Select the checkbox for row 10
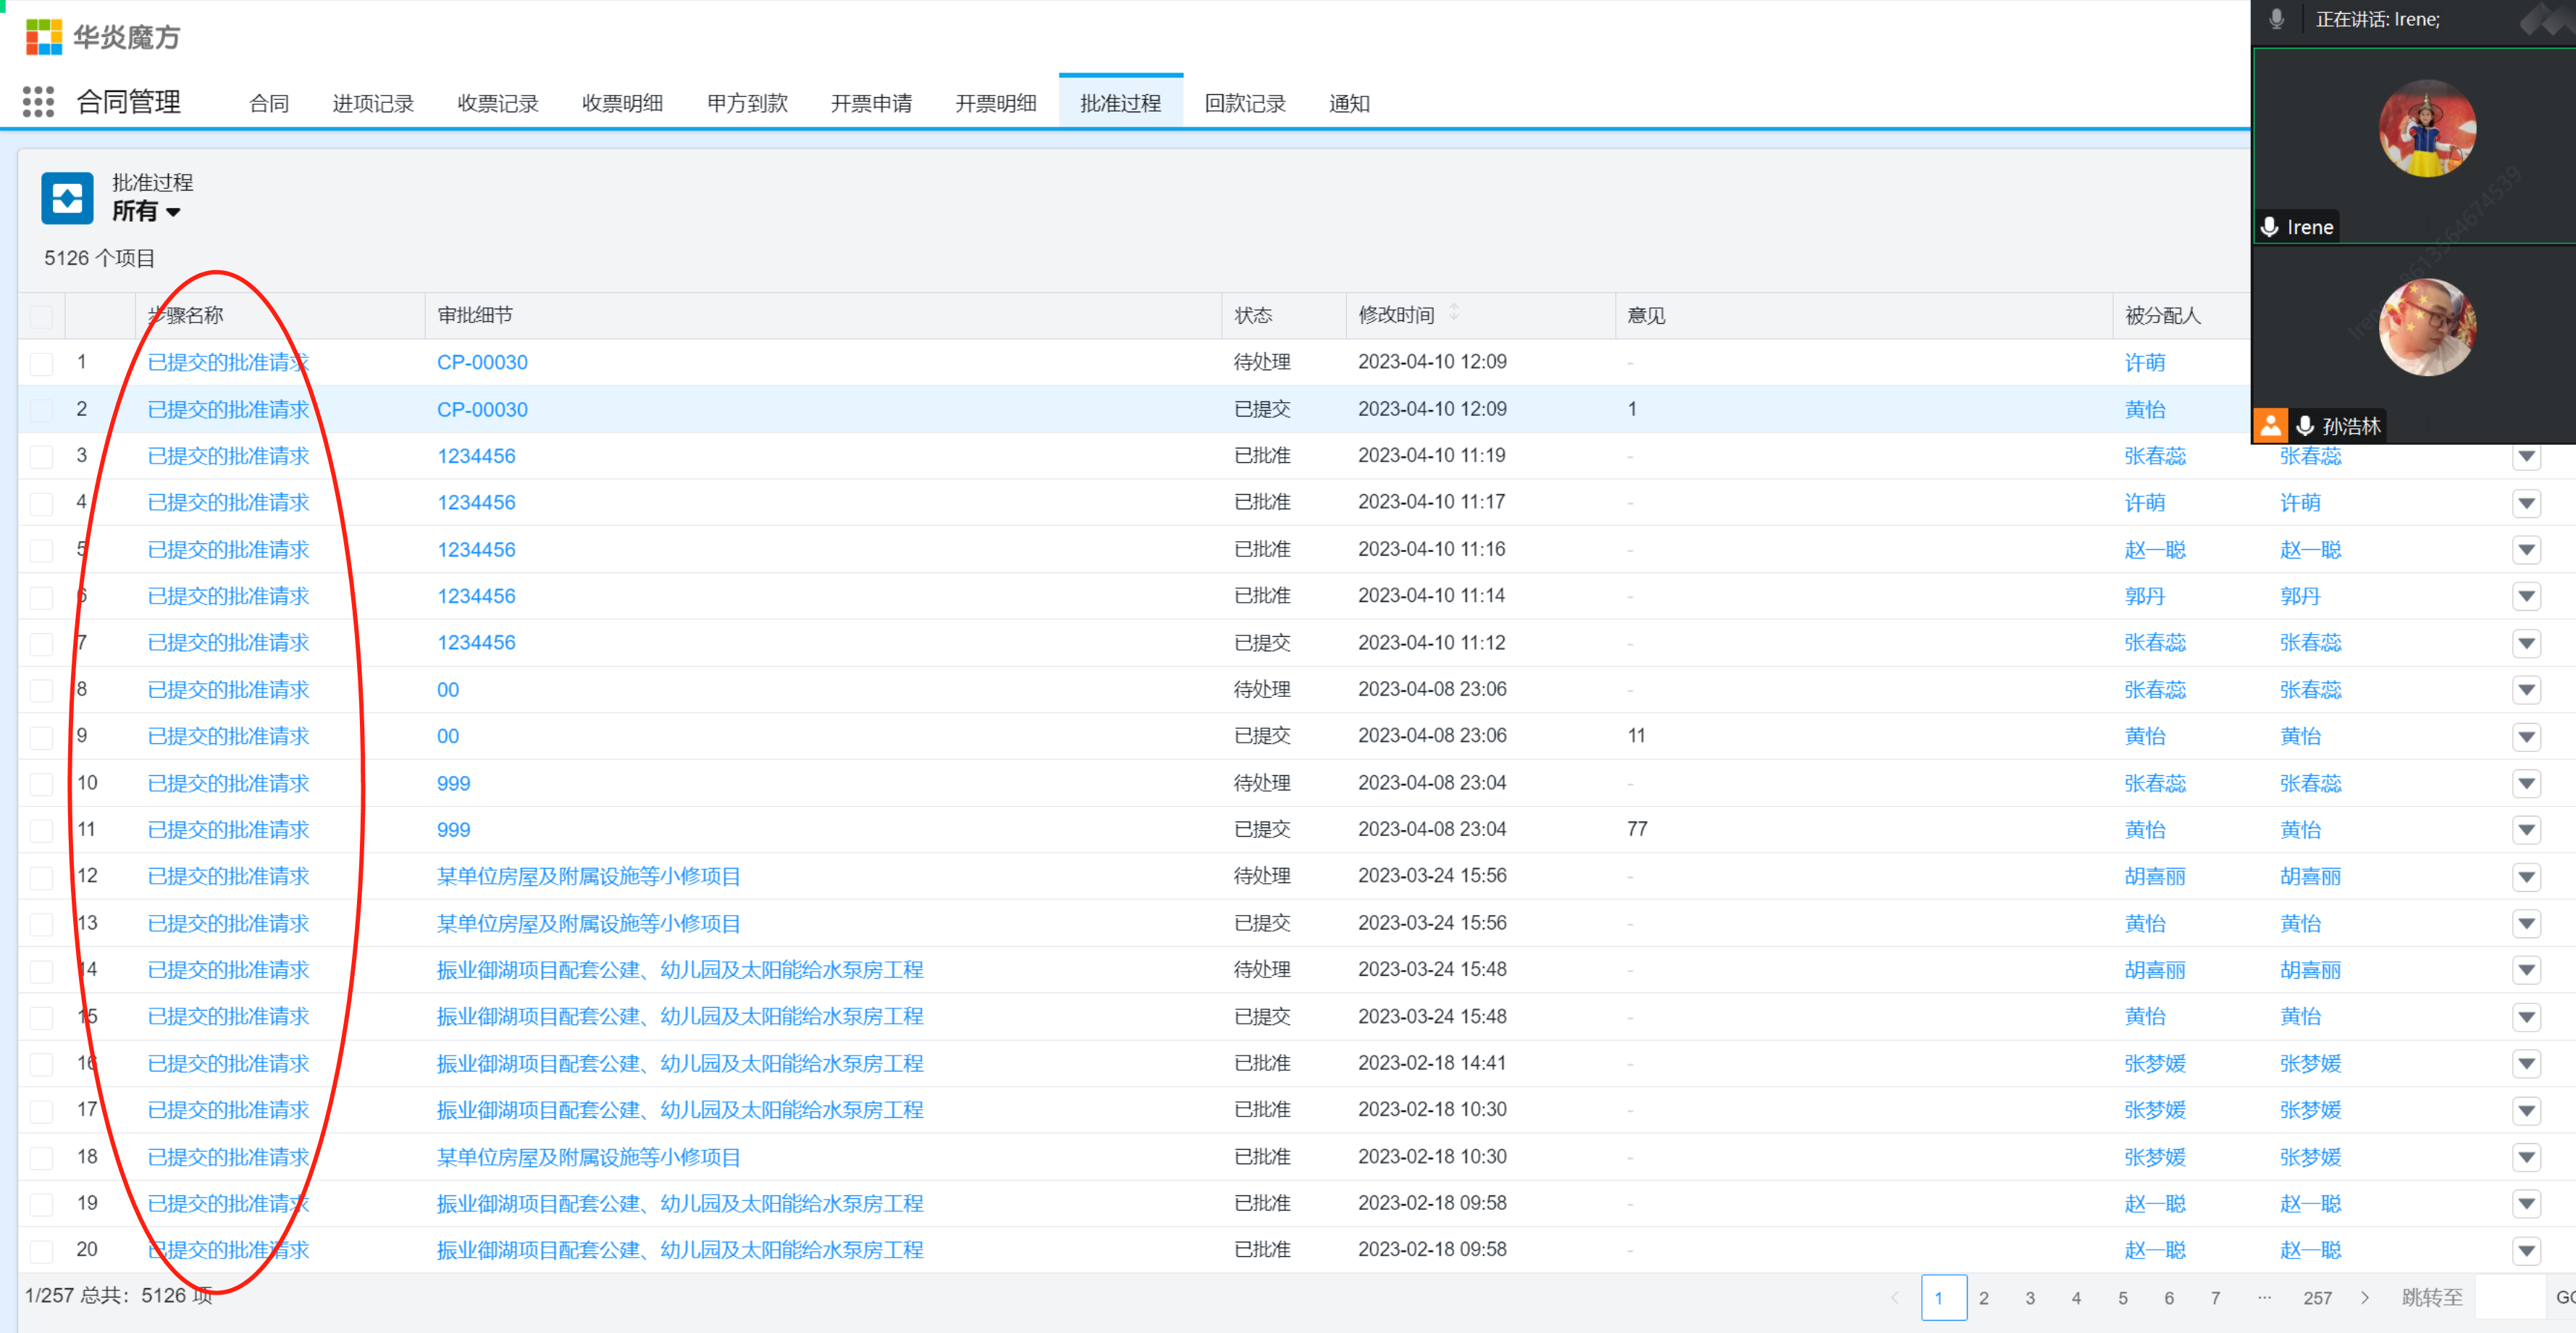The image size is (2576, 1333). (41, 784)
